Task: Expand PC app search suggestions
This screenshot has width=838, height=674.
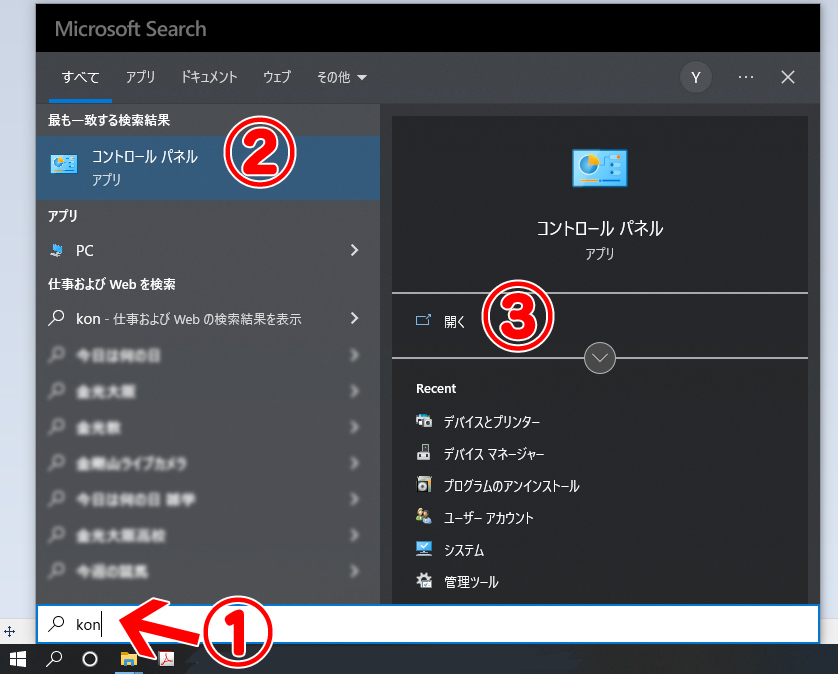Action: (354, 250)
